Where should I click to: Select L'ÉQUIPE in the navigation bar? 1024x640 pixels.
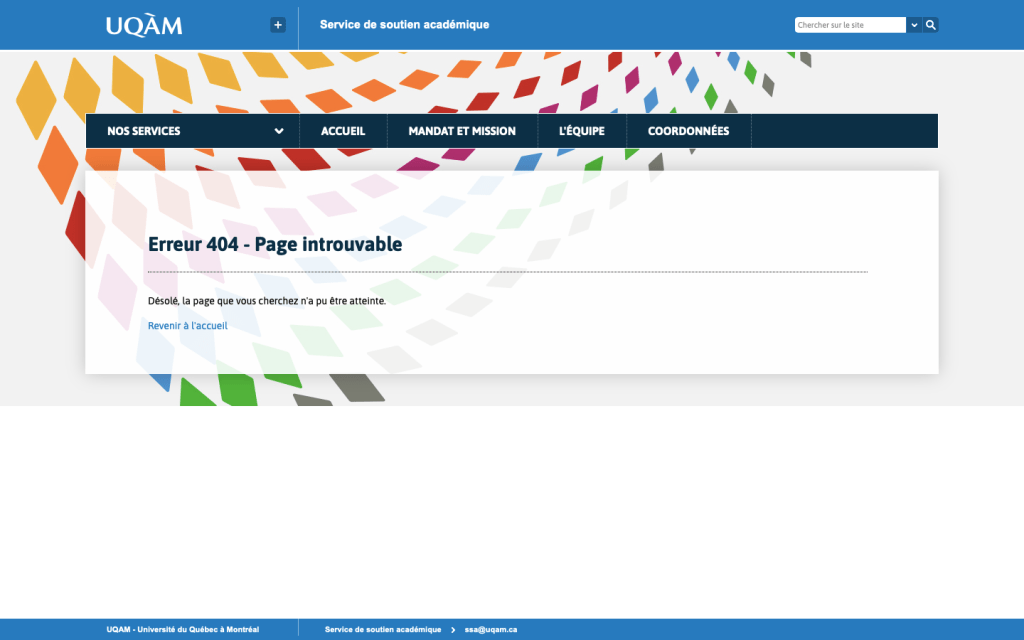click(582, 131)
